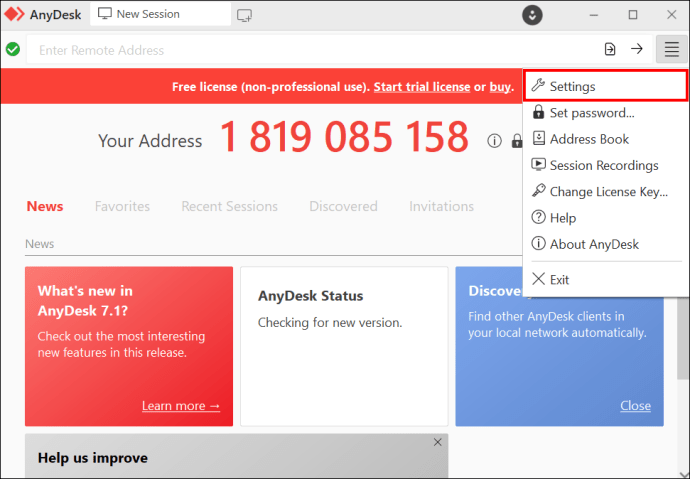Switch to the News tab
Image resolution: width=690 pixels, height=479 pixels.
(x=45, y=206)
